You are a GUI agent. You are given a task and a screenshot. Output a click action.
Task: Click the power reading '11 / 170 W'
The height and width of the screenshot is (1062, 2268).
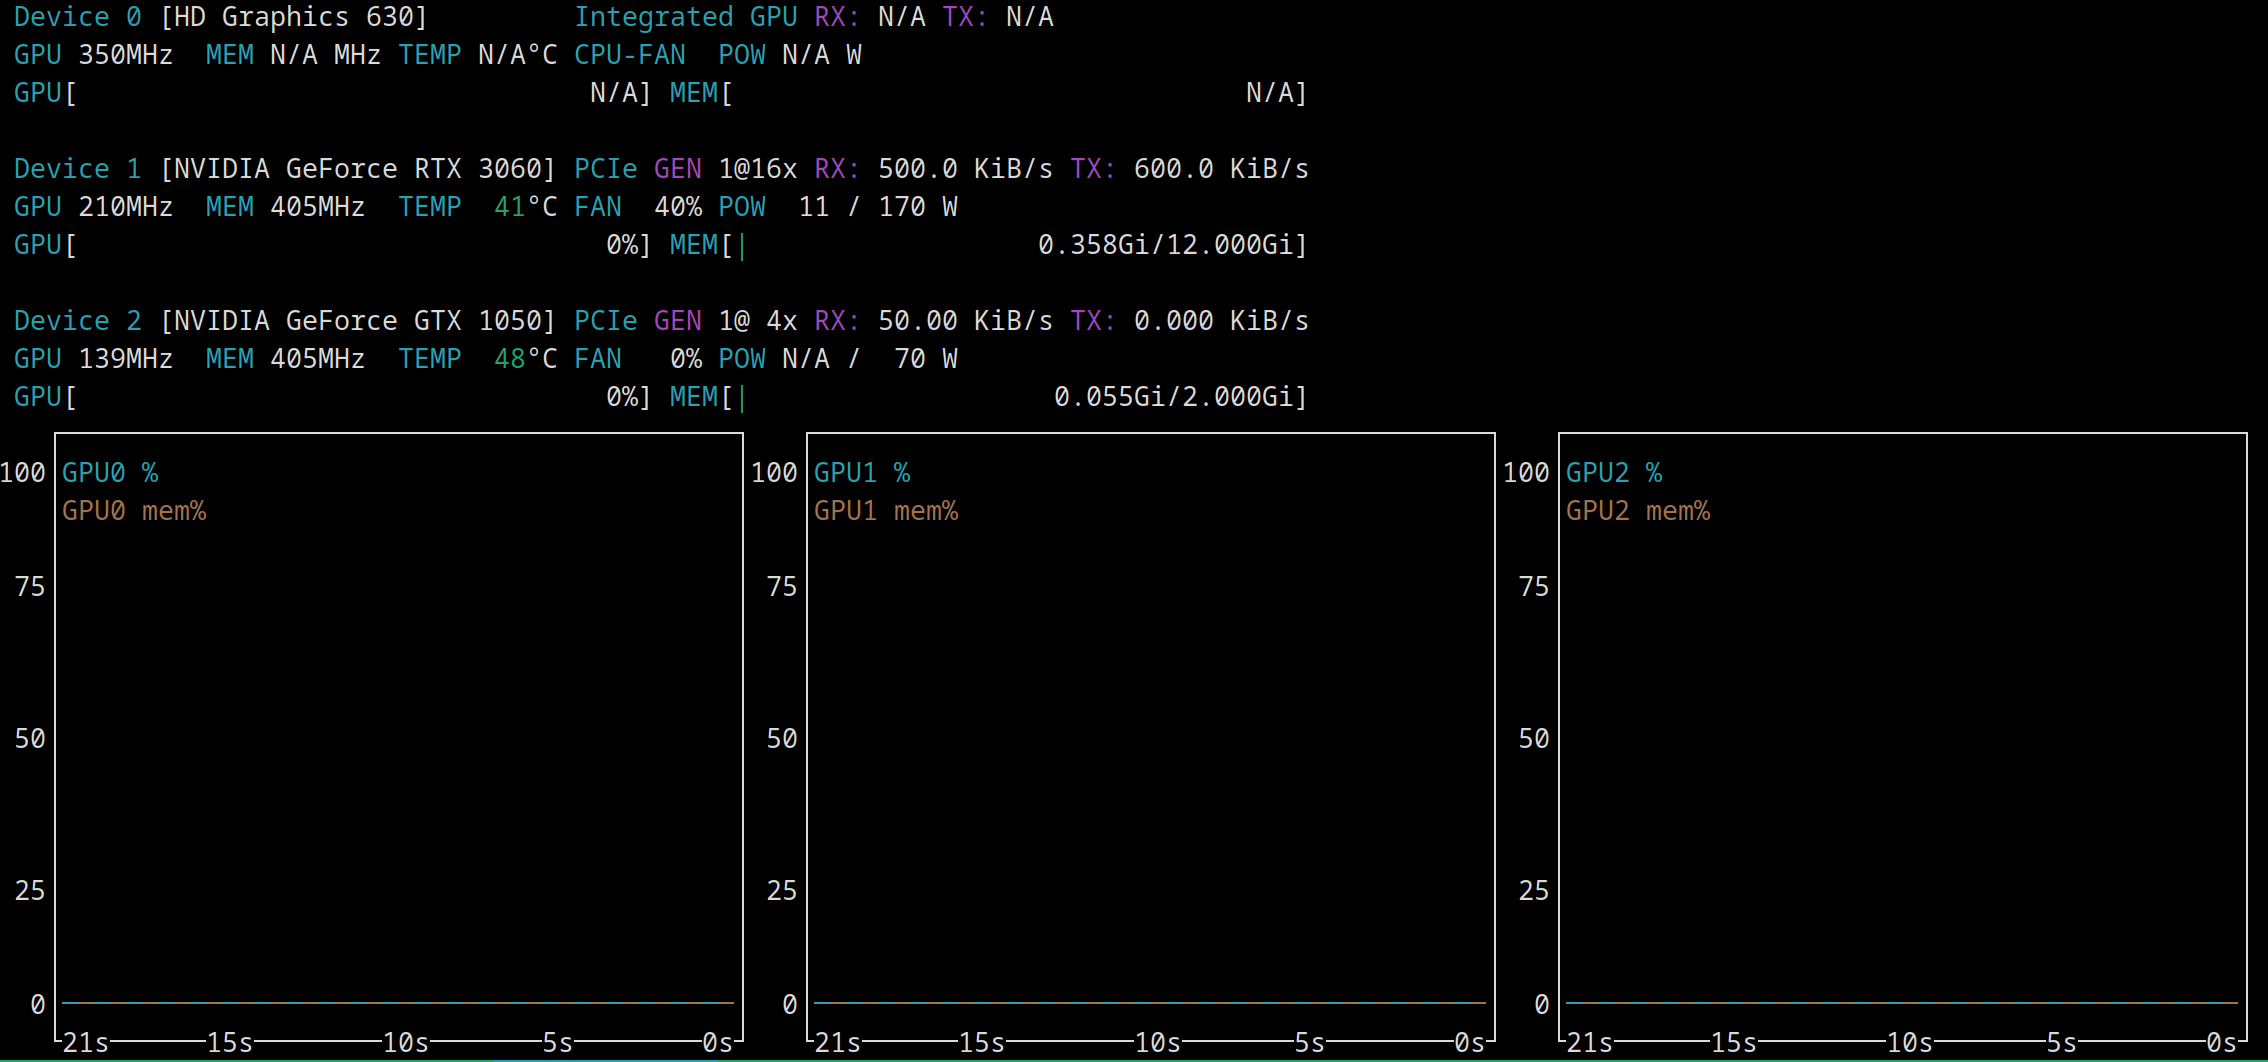coord(877,207)
